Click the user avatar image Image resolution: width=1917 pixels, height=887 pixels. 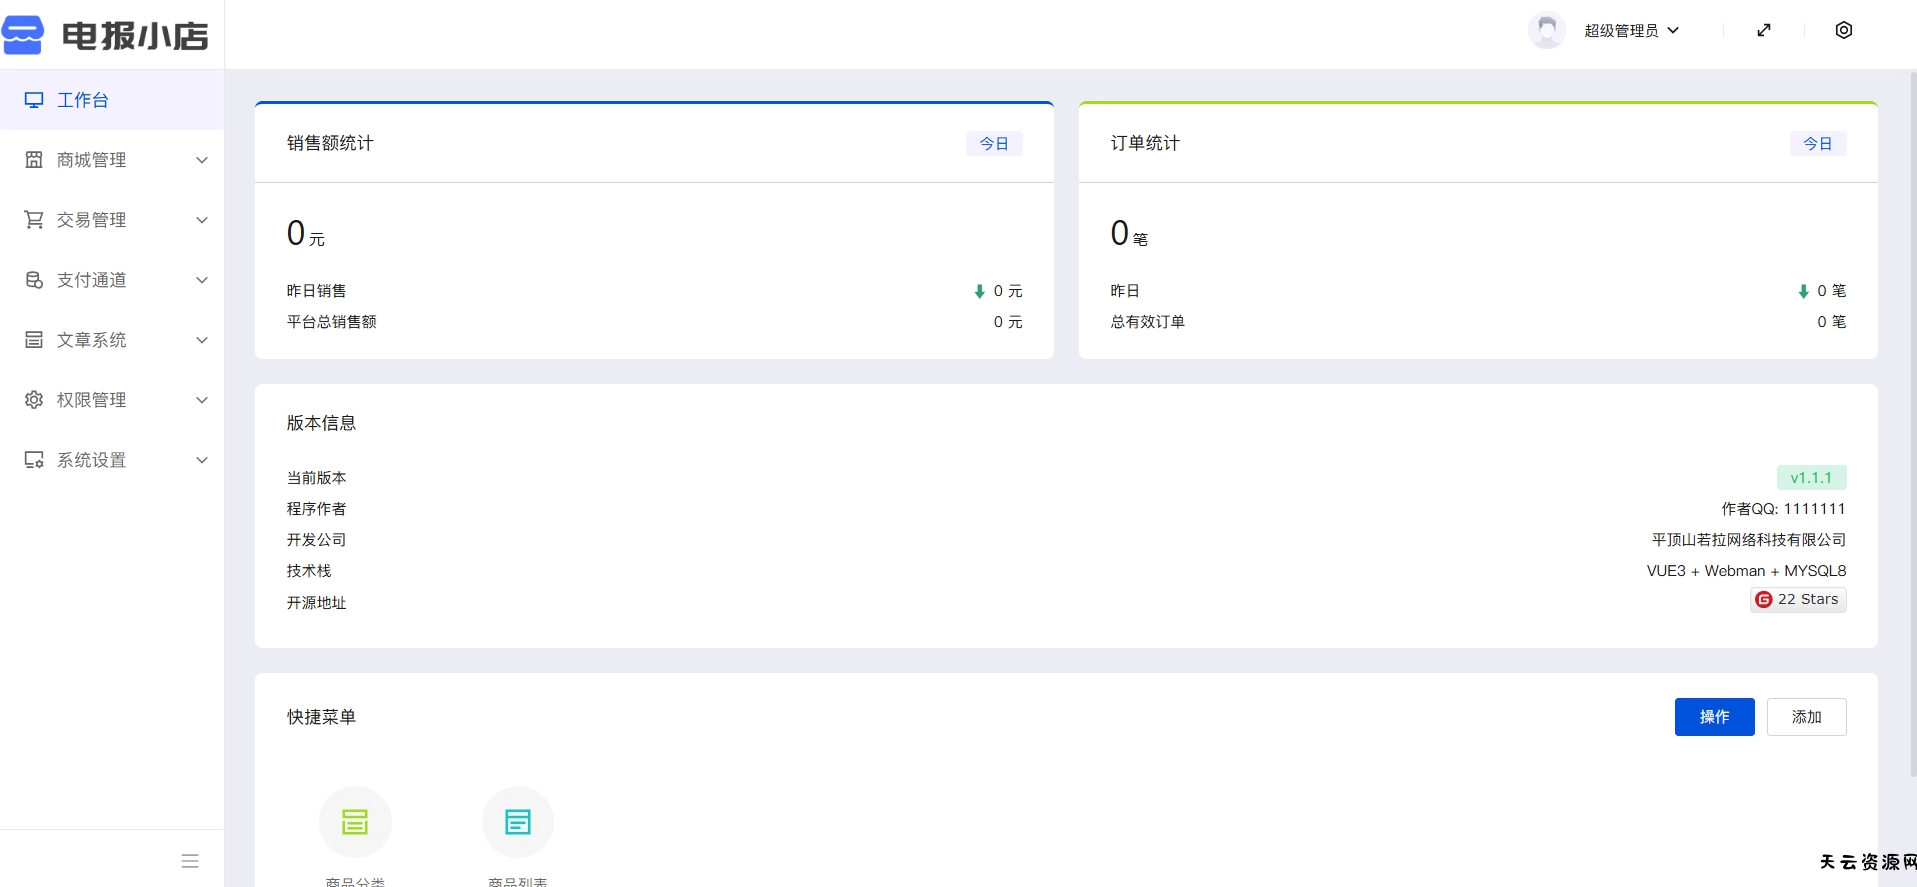(1546, 30)
